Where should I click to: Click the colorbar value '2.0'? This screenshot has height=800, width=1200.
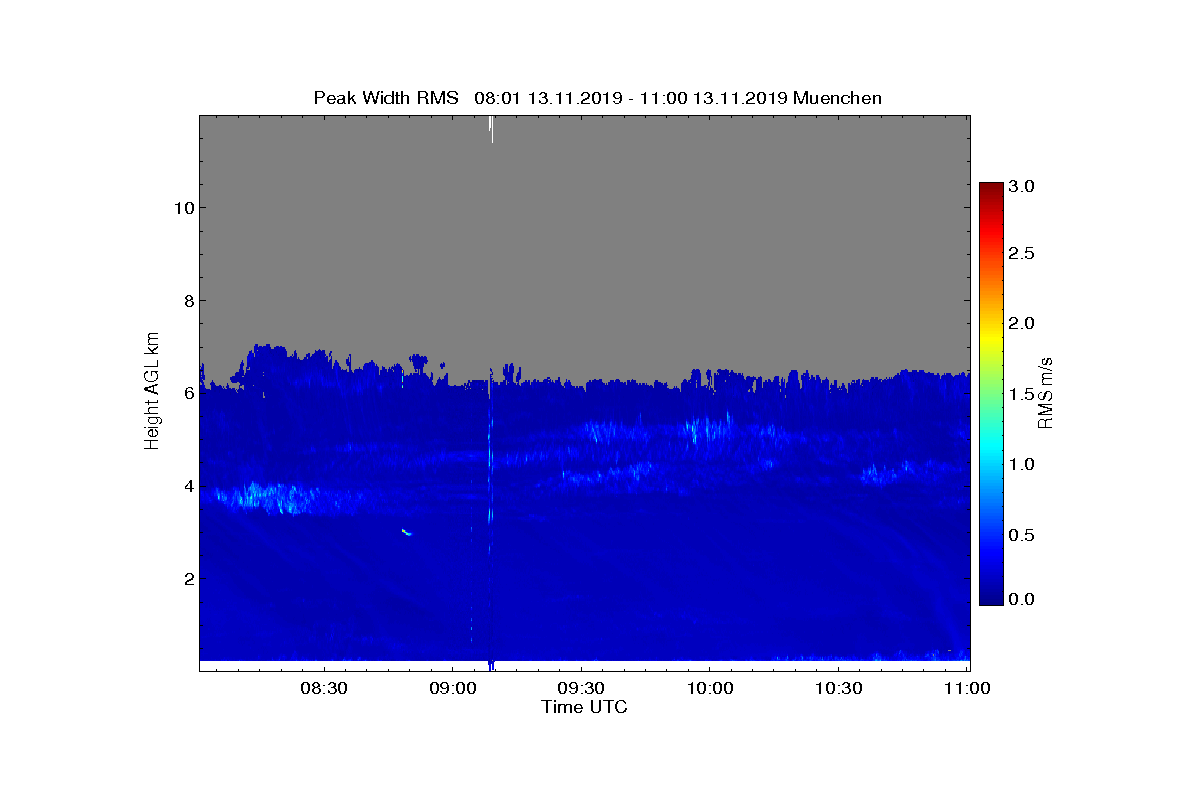point(1023,323)
